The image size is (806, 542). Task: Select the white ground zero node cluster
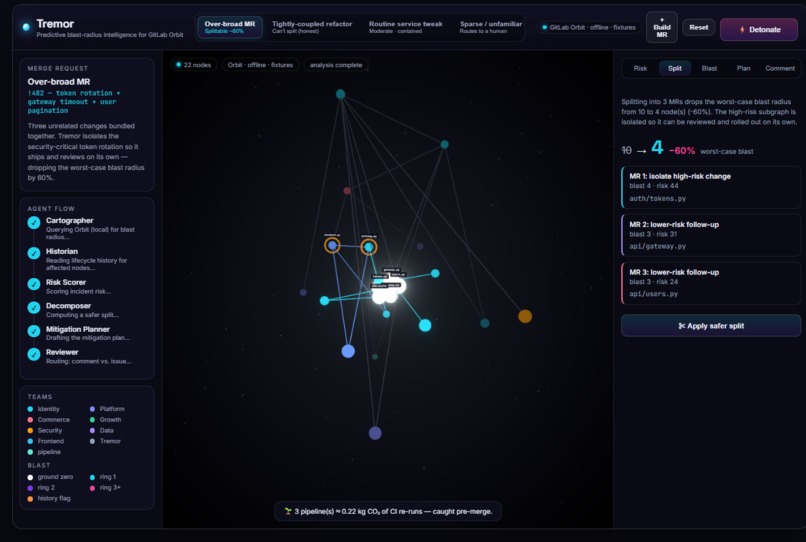[388, 290]
